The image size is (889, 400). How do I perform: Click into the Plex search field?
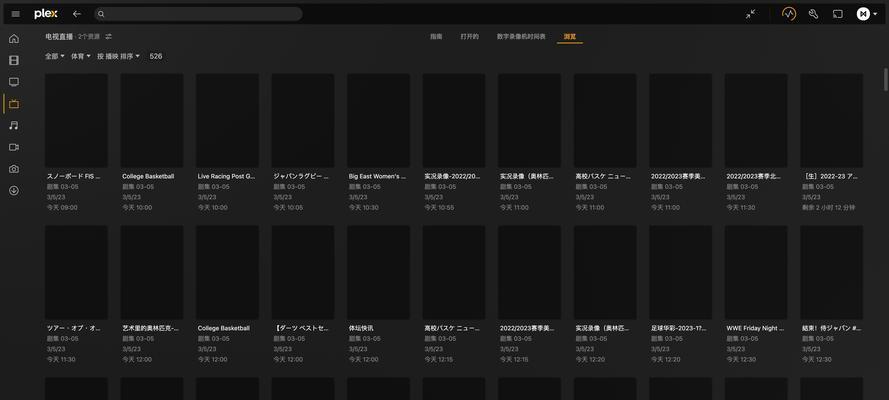pyautogui.click(x=198, y=14)
